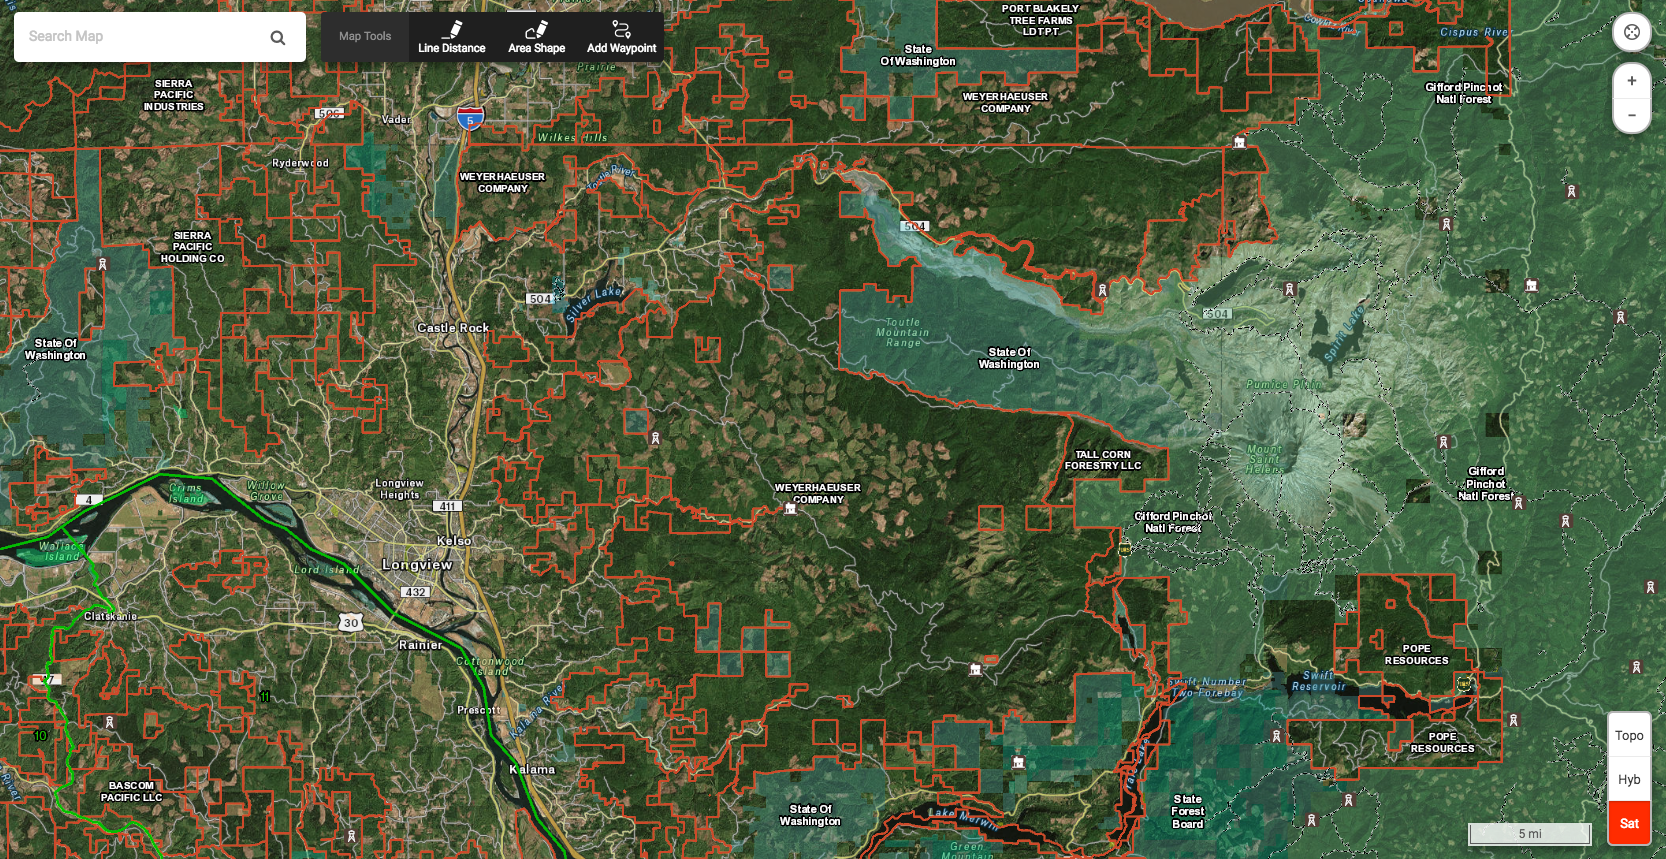
Task: Click the Longview Heights label
Action: click(399, 489)
